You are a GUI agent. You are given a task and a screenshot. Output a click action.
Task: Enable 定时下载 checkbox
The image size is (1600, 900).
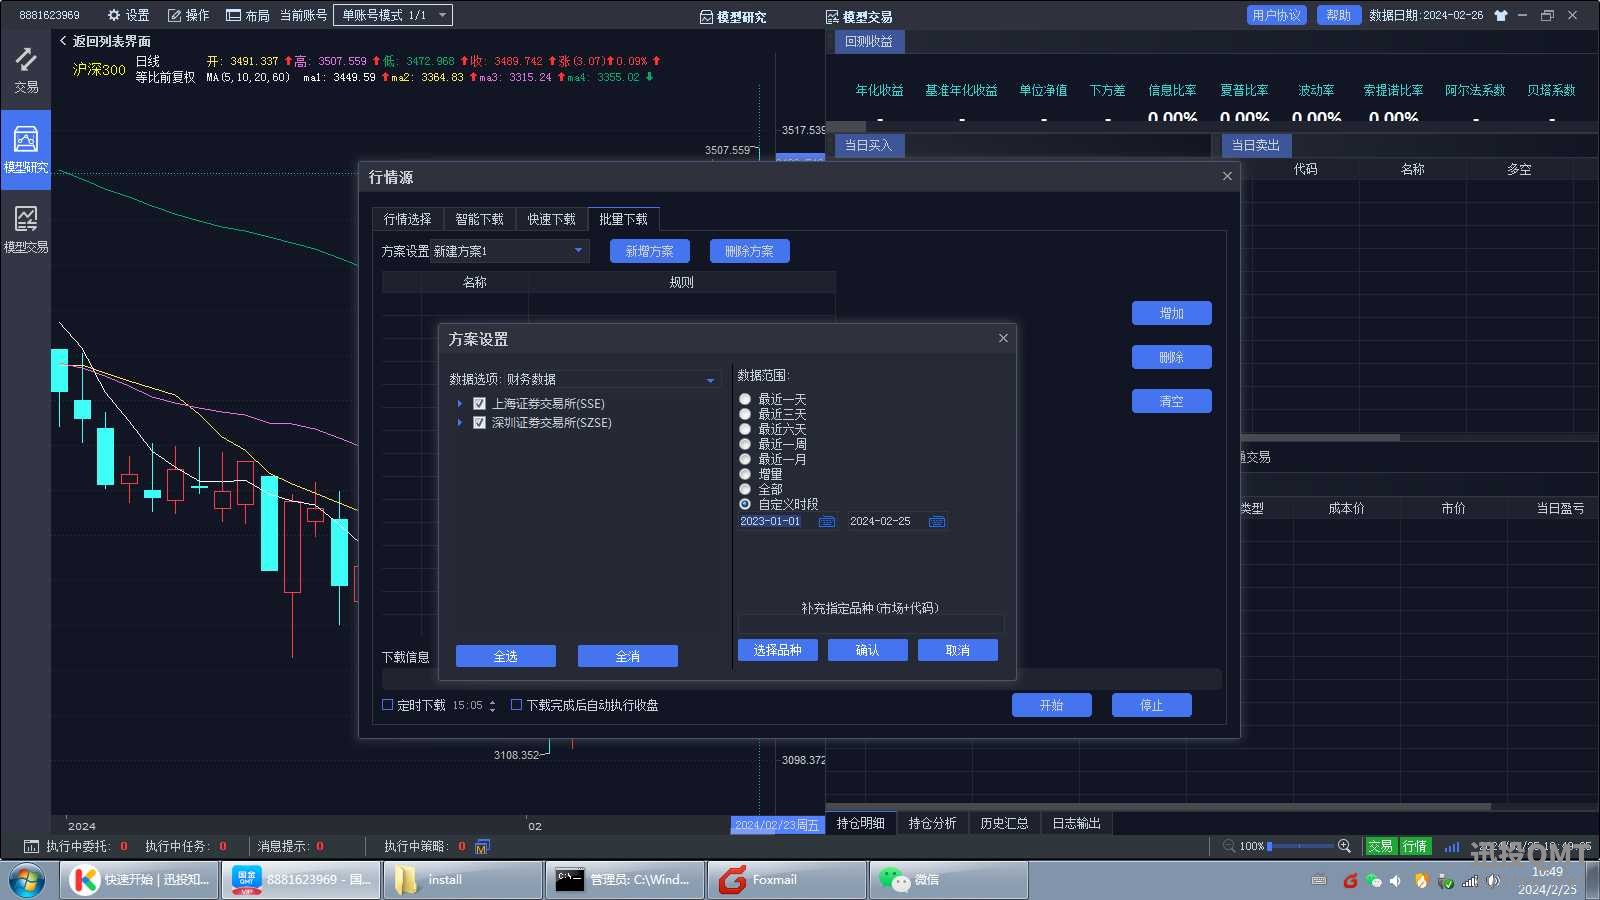click(x=387, y=705)
